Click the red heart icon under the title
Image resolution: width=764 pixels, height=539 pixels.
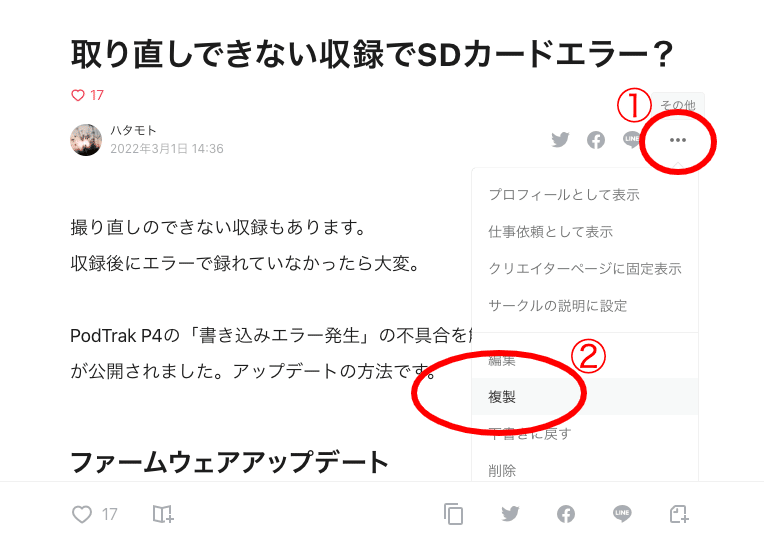(78, 95)
